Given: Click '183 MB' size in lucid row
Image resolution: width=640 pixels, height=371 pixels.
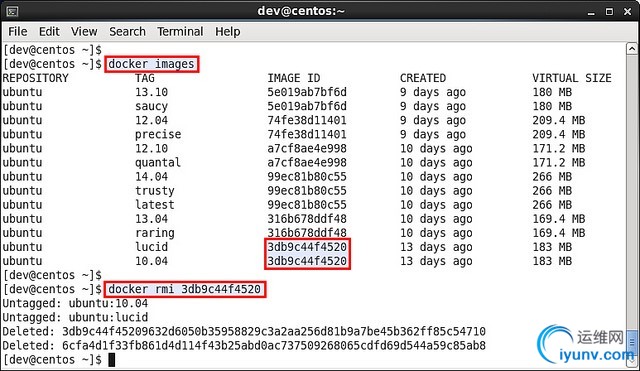Looking at the screenshot, I should [x=552, y=247].
